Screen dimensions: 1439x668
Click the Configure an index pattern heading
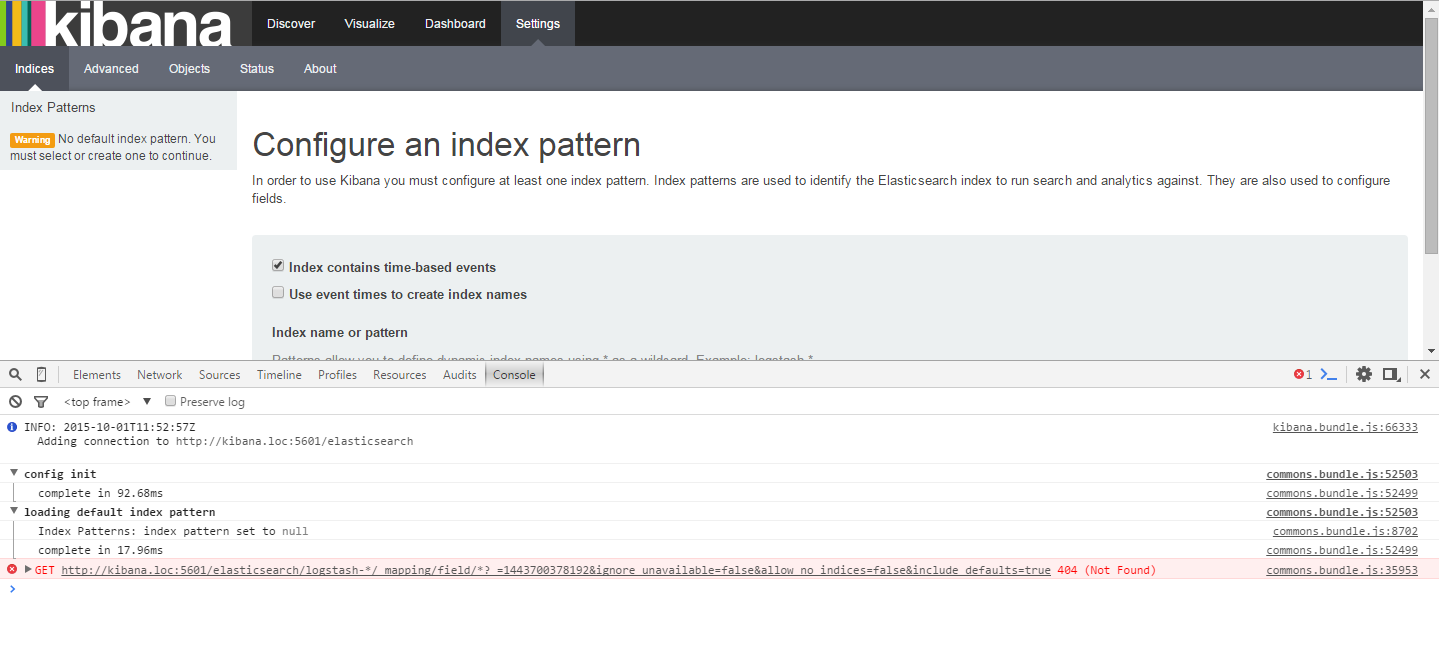(x=446, y=145)
